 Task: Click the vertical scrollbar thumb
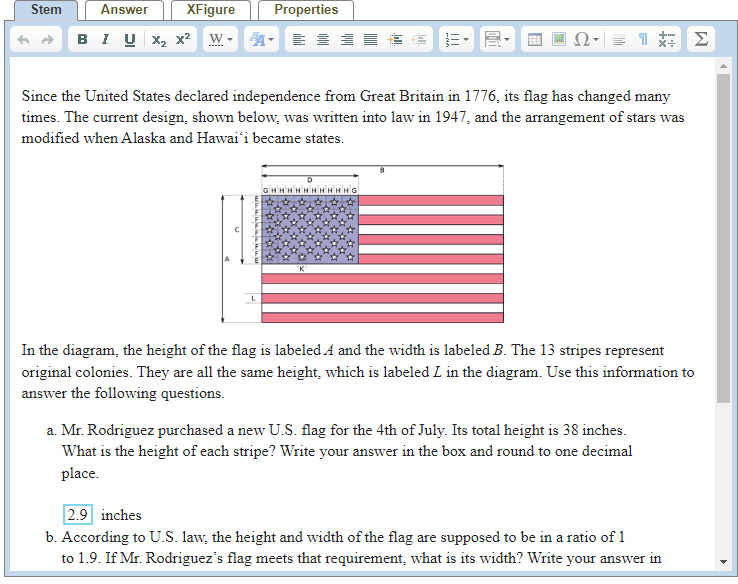coord(723,238)
